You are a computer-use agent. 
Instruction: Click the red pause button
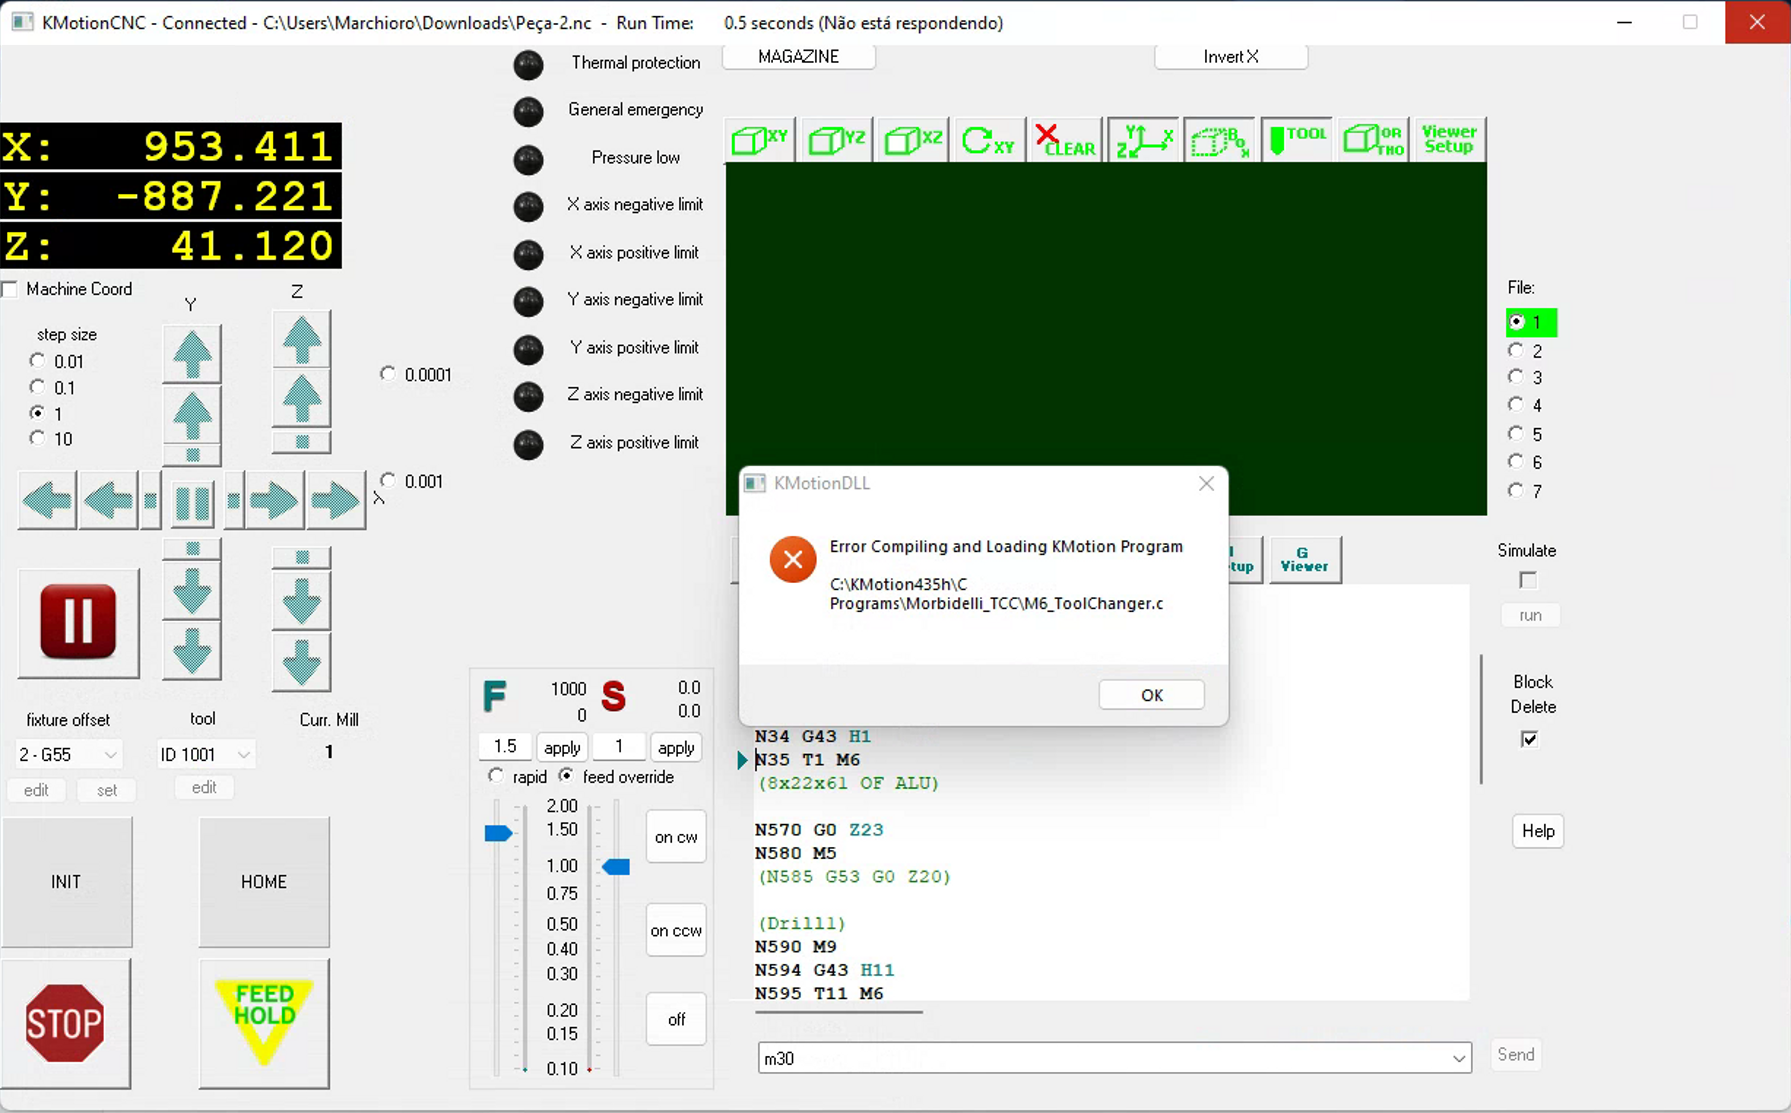78,622
